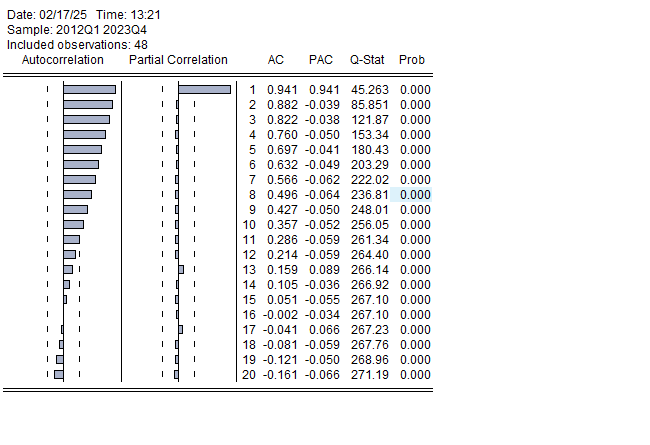Select lag number 20 in the table
650x445 pixels.
click(250, 375)
